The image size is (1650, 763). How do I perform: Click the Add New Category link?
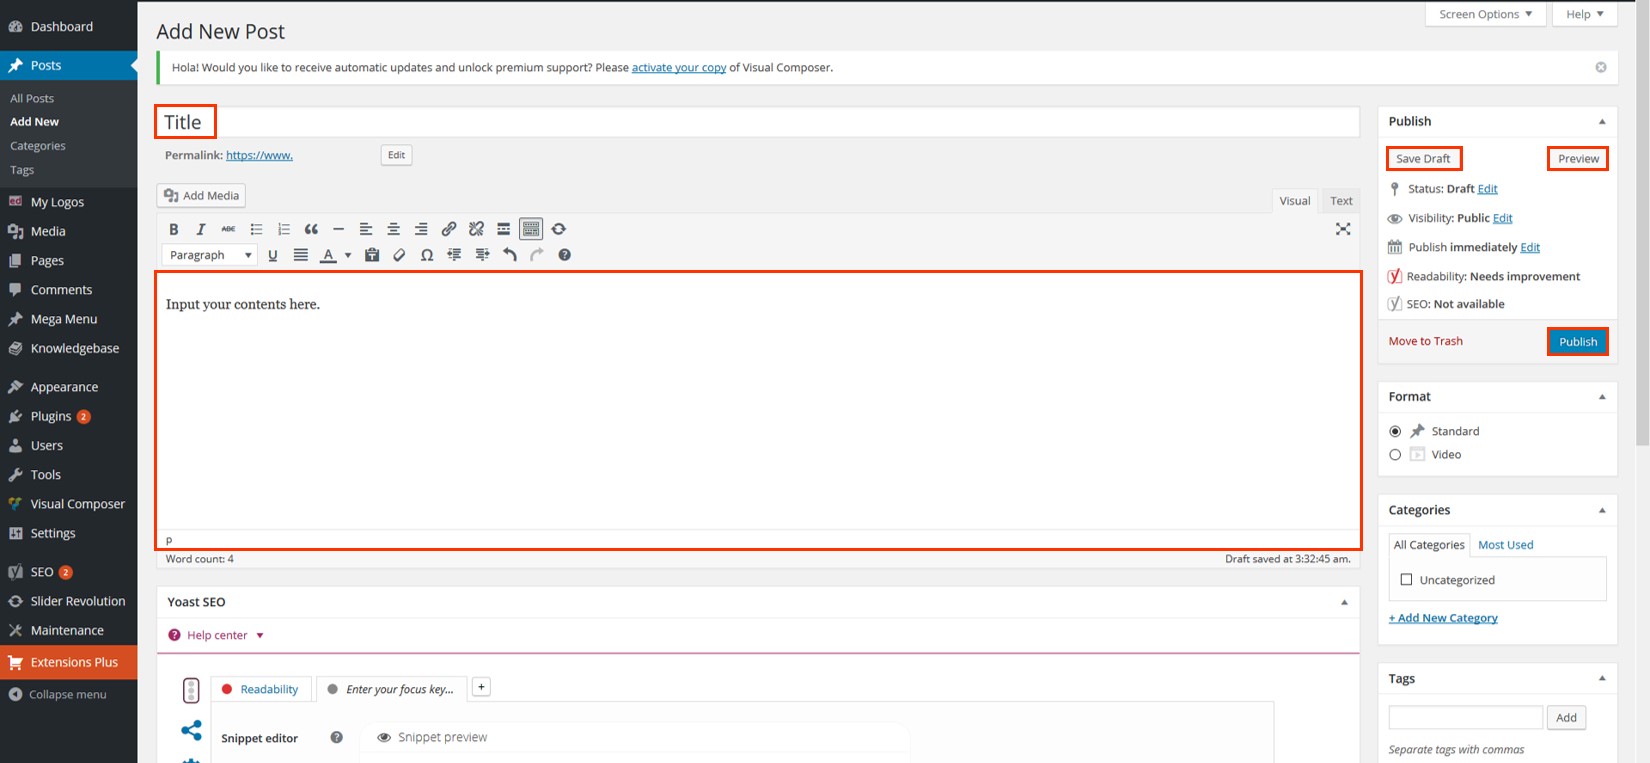tap(1443, 618)
